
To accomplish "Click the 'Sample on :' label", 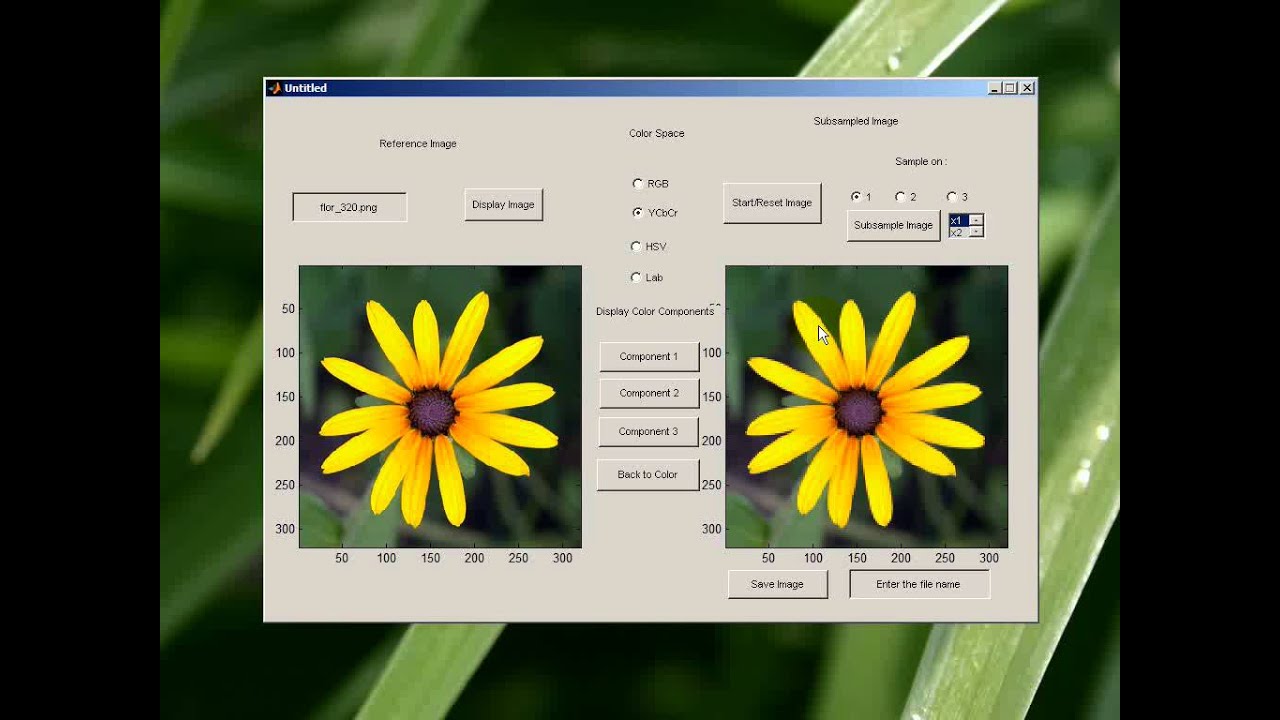I will point(921,161).
